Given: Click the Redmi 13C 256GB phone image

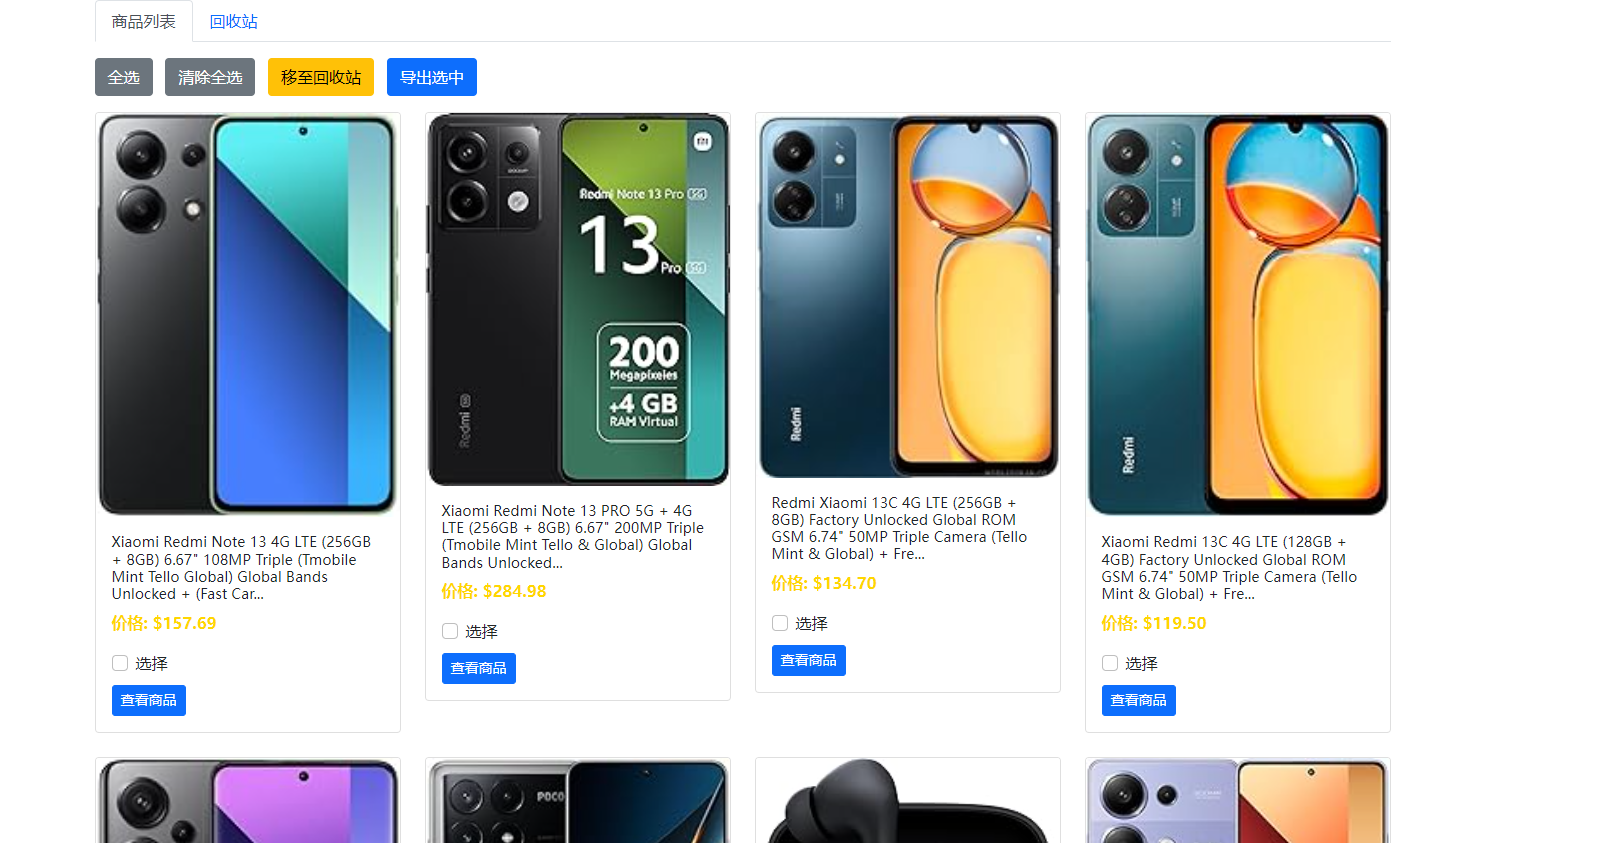Looking at the screenshot, I should pos(908,295).
